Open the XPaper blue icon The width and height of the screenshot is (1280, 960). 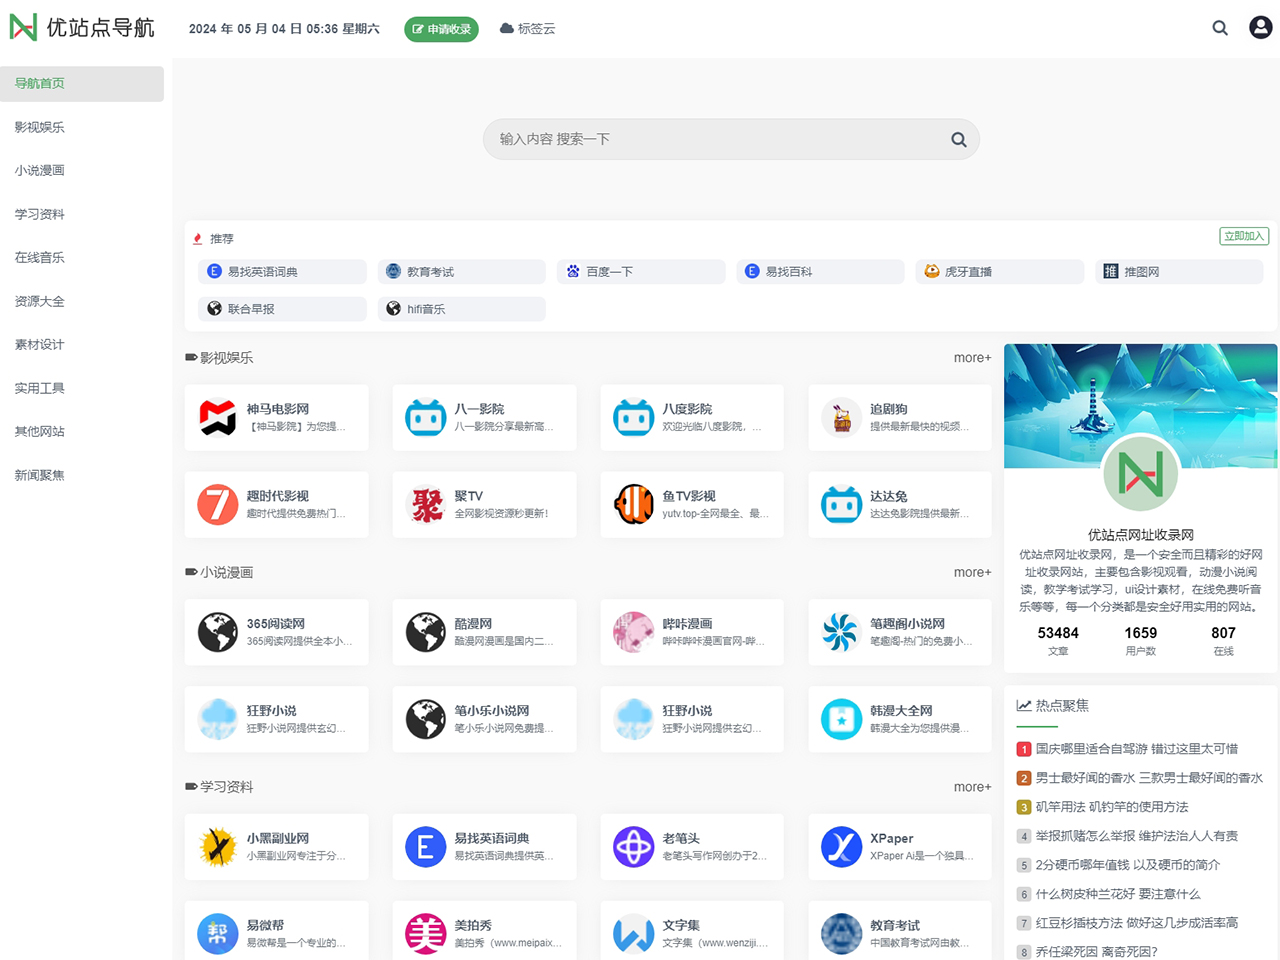click(841, 847)
